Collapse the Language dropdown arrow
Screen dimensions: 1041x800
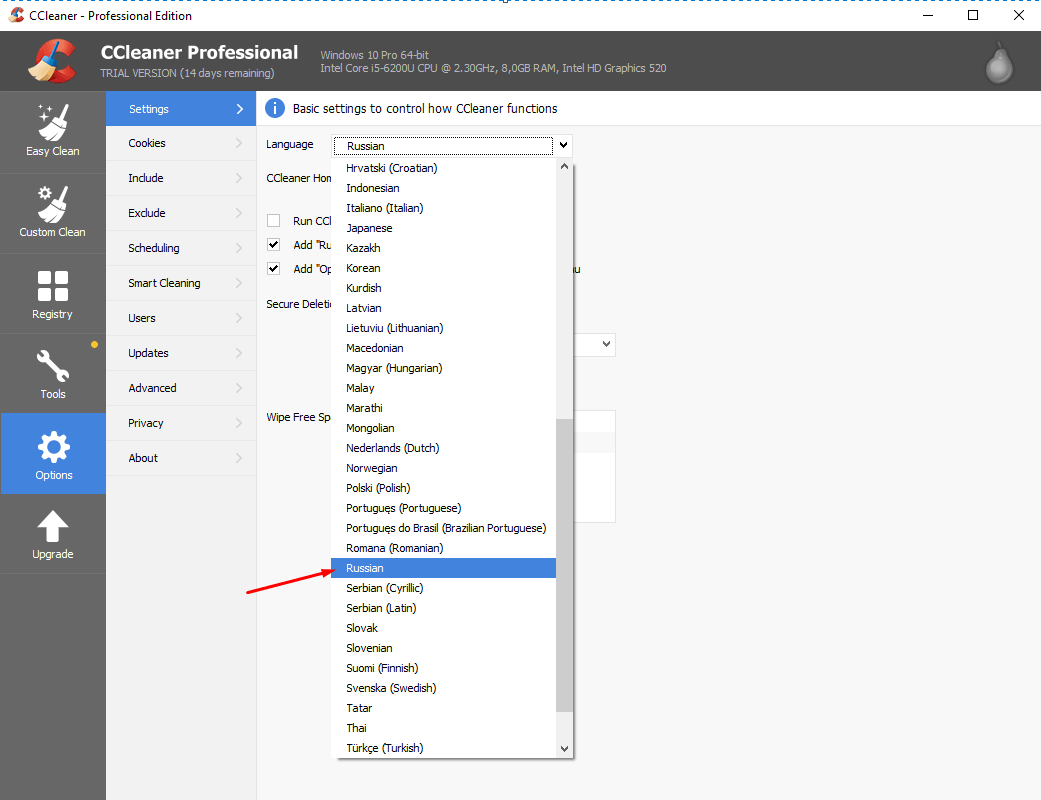[564, 145]
